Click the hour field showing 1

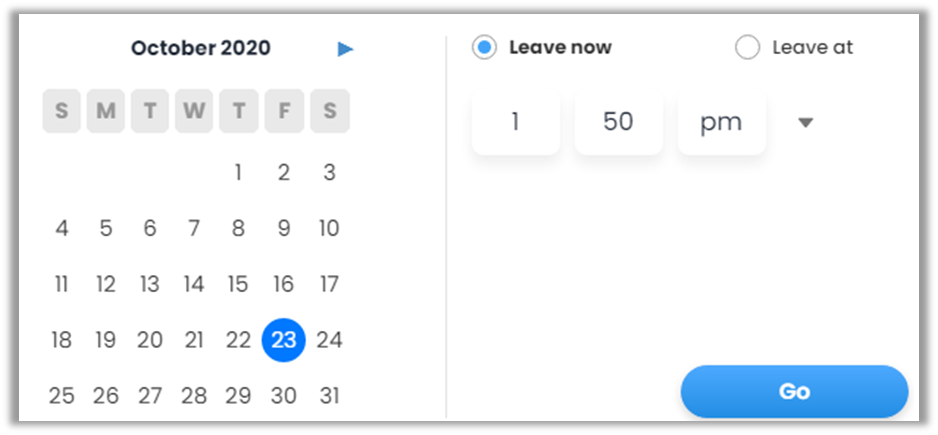coord(516,122)
